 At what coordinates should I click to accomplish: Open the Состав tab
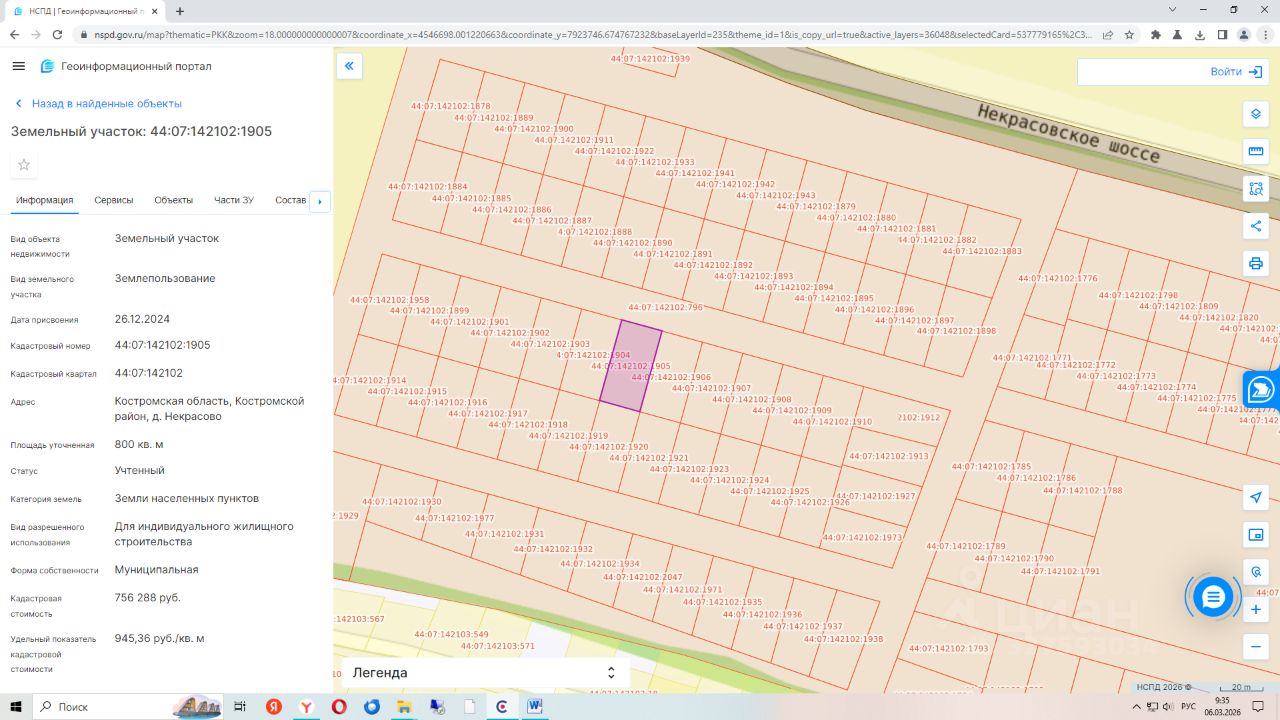tap(290, 200)
